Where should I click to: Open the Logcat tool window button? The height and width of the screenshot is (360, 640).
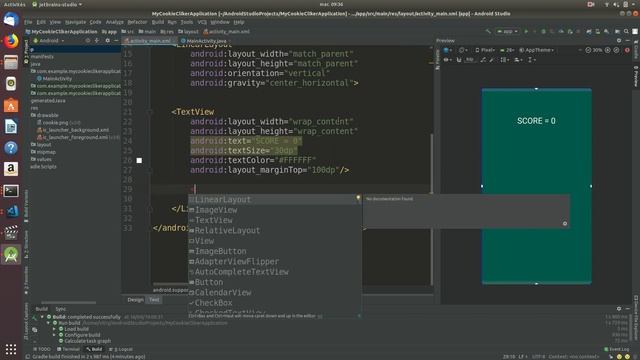tap(121, 349)
